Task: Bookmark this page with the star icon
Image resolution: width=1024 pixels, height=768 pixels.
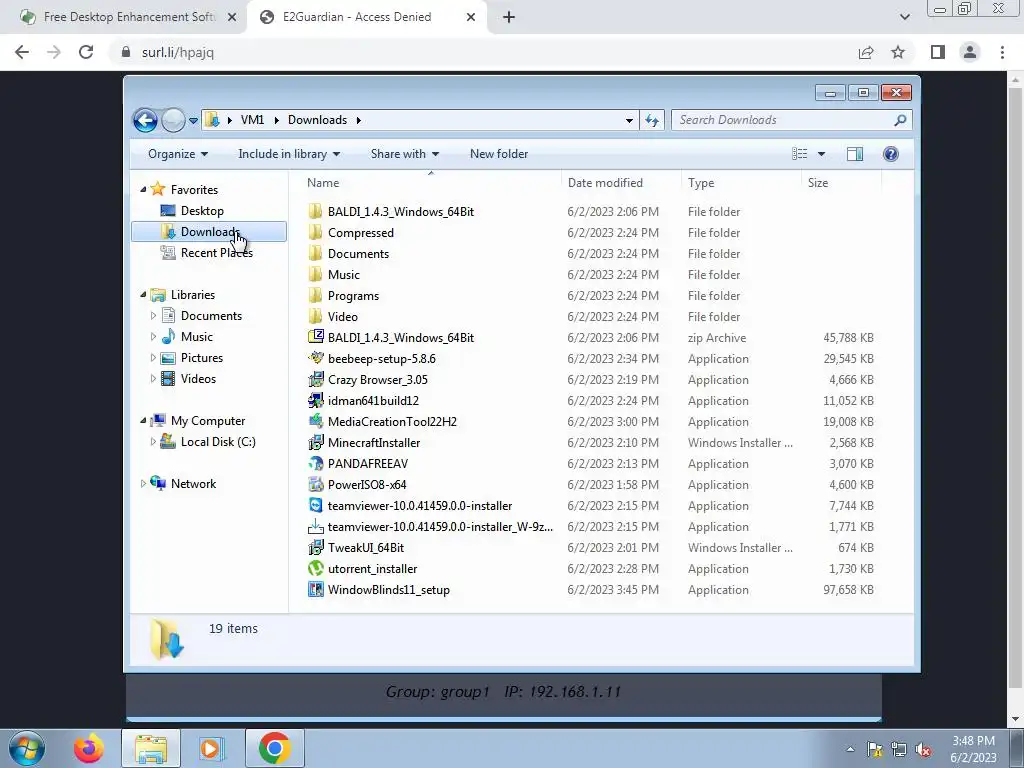Action: click(x=898, y=52)
